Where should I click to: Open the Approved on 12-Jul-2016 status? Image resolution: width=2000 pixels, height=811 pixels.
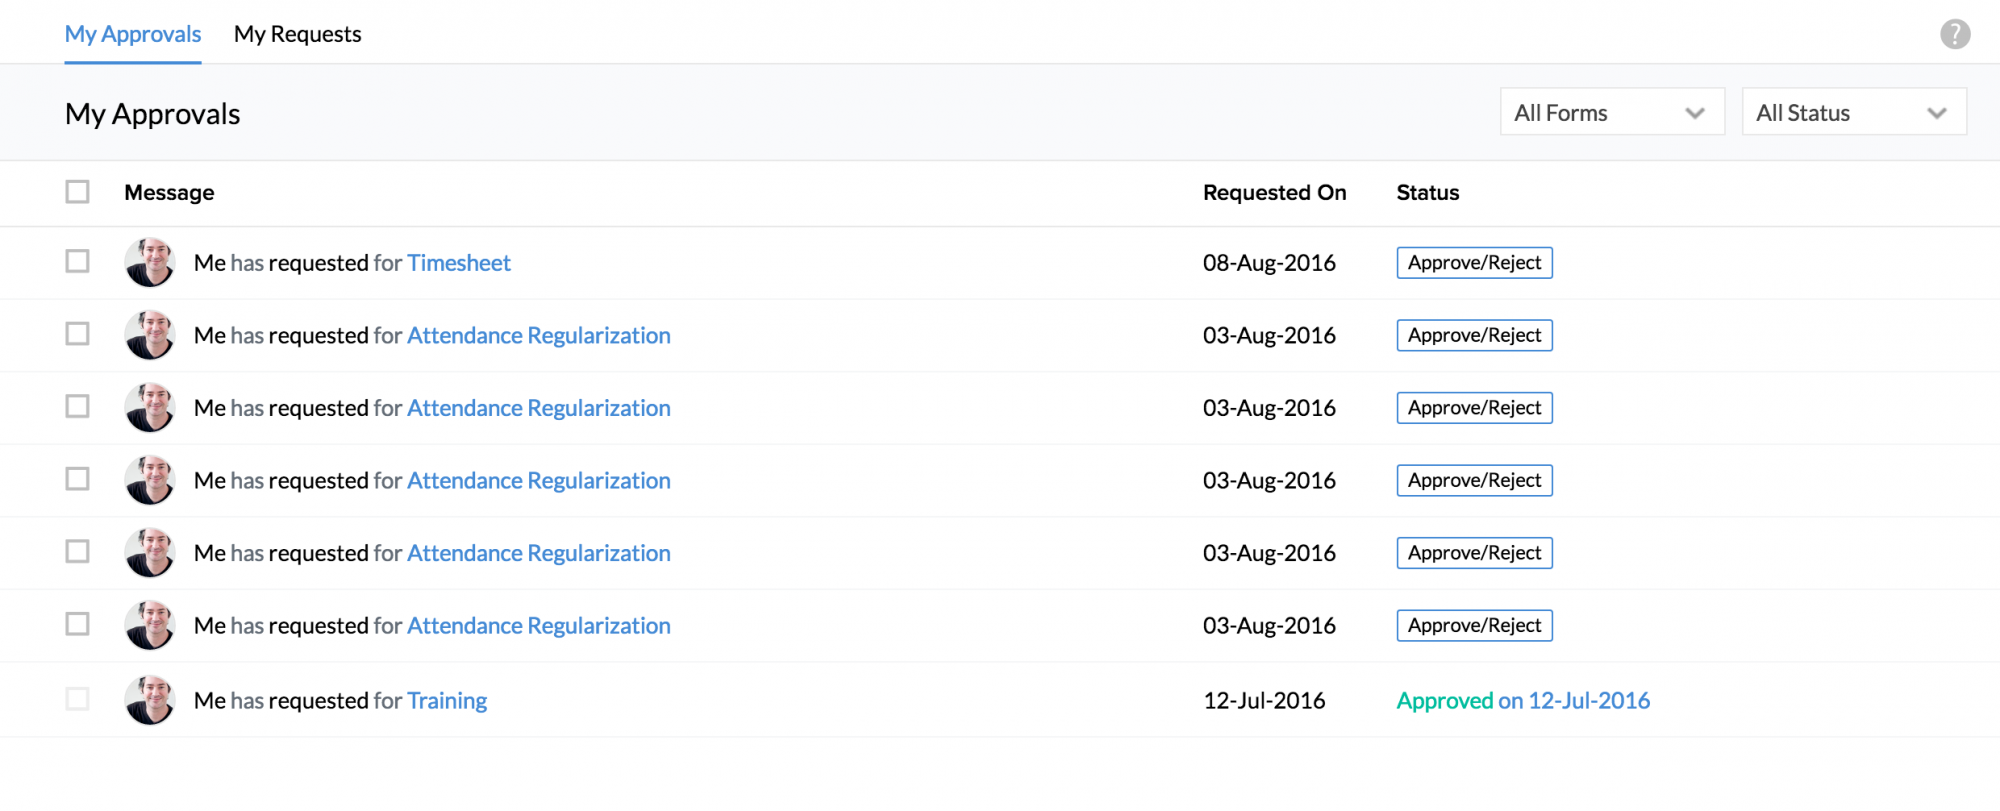(1522, 700)
